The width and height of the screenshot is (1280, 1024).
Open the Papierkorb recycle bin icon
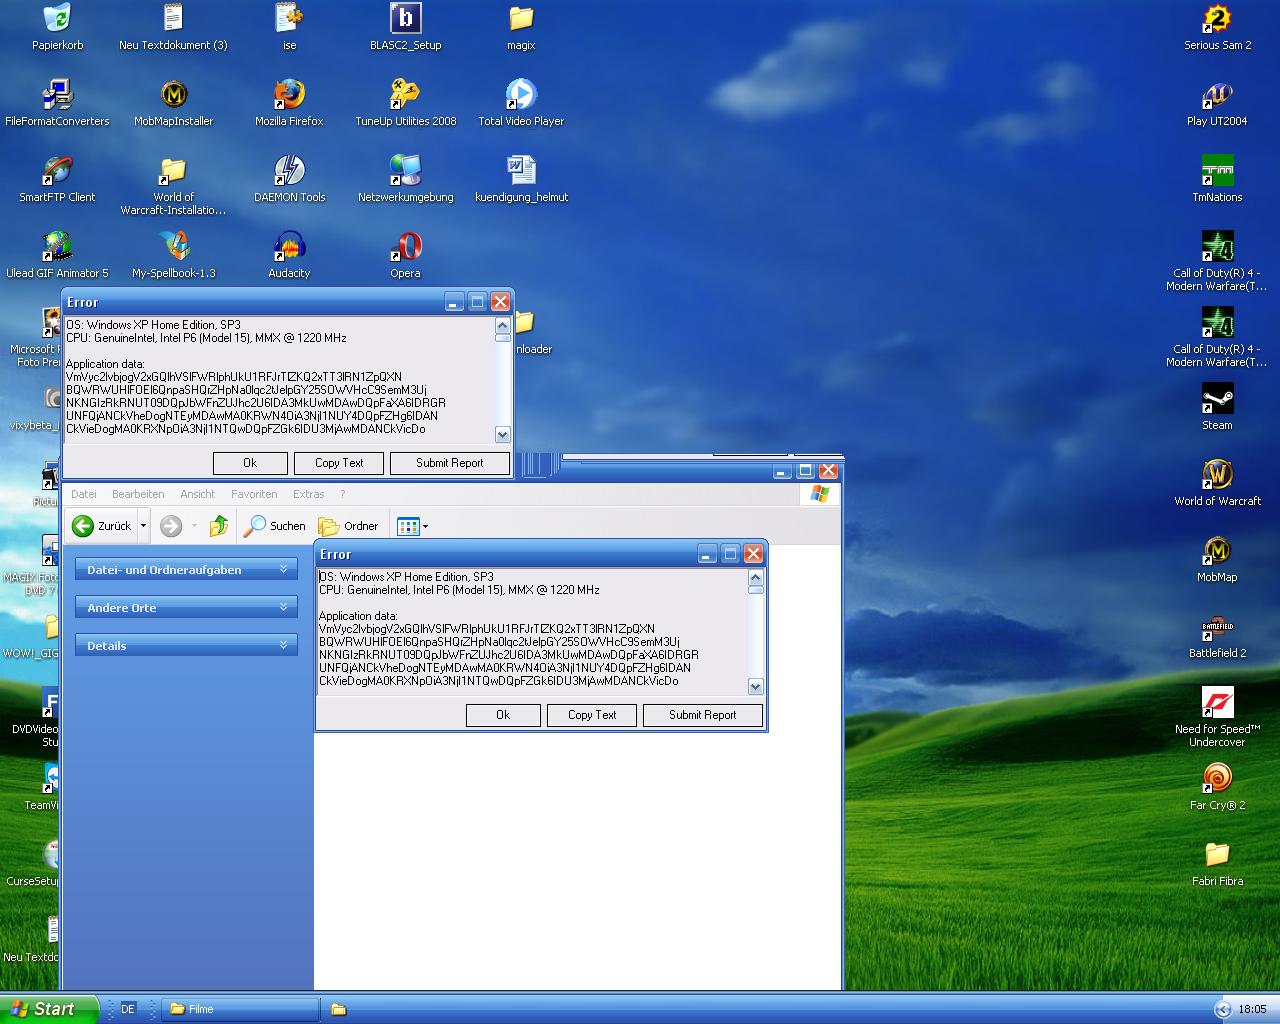(58, 27)
